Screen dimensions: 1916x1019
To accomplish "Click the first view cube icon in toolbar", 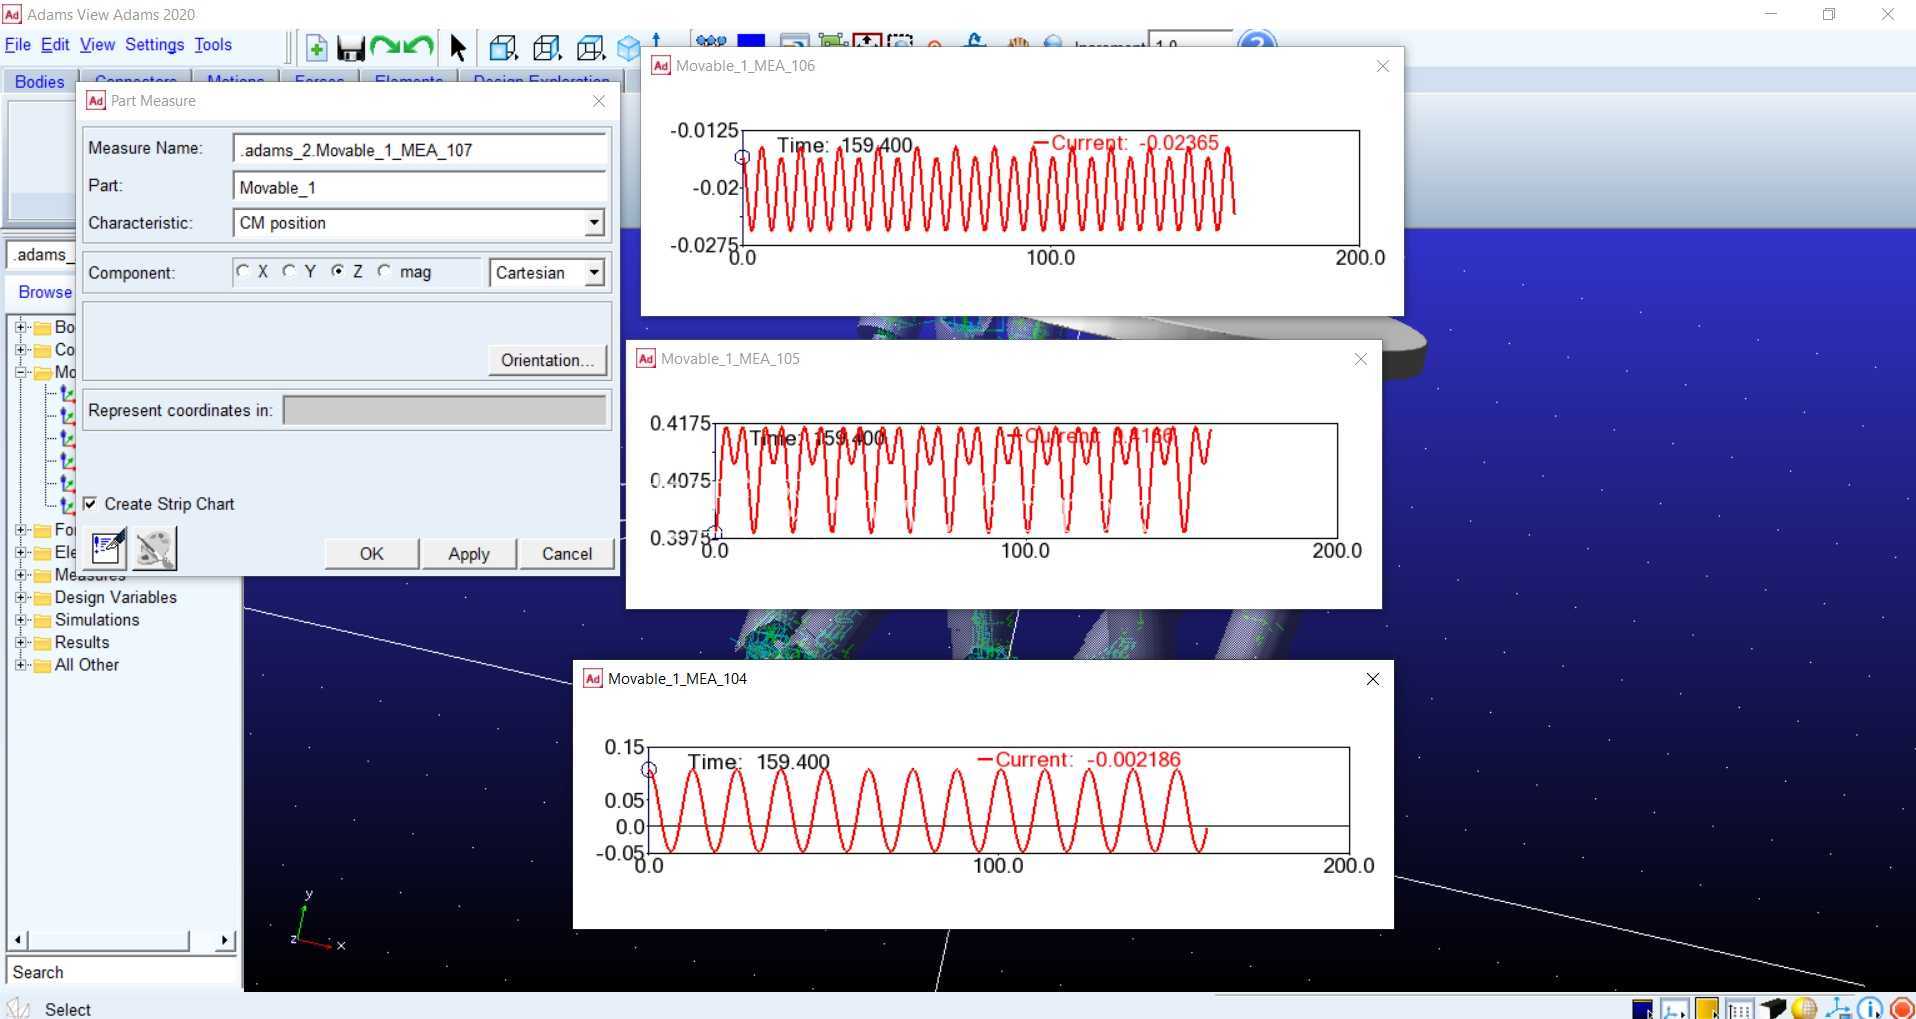I will (x=502, y=47).
